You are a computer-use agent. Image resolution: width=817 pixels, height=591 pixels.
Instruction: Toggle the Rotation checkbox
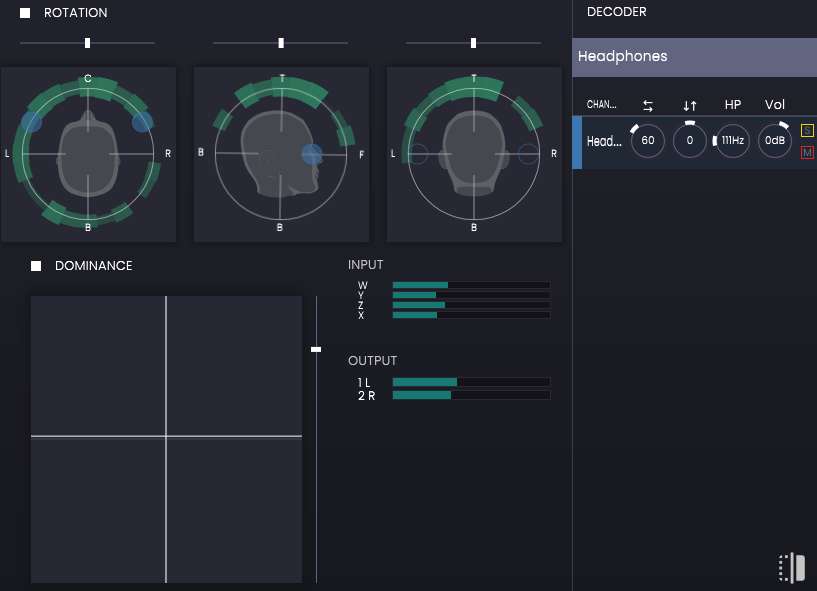coord(25,13)
